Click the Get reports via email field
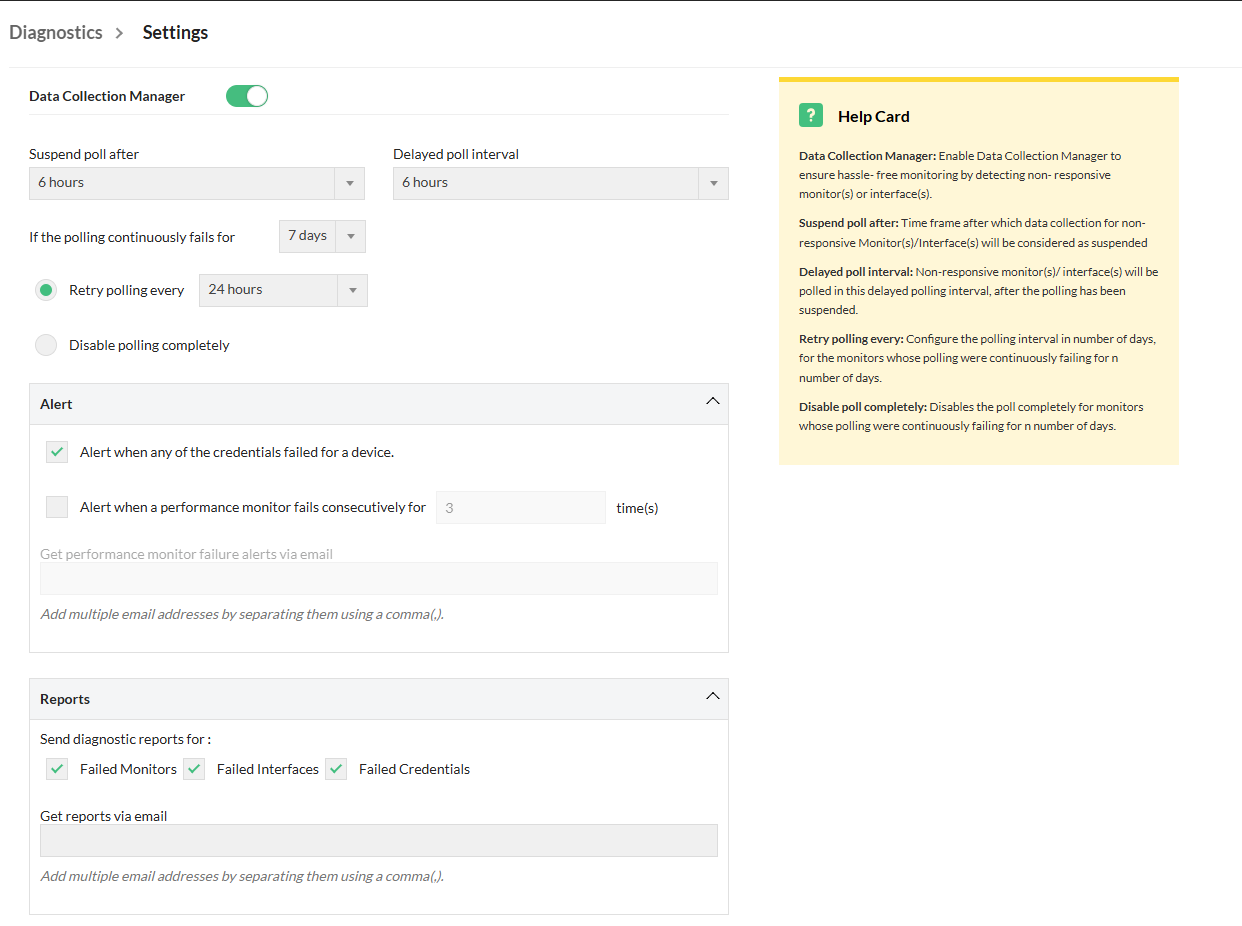 (x=379, y=840)
